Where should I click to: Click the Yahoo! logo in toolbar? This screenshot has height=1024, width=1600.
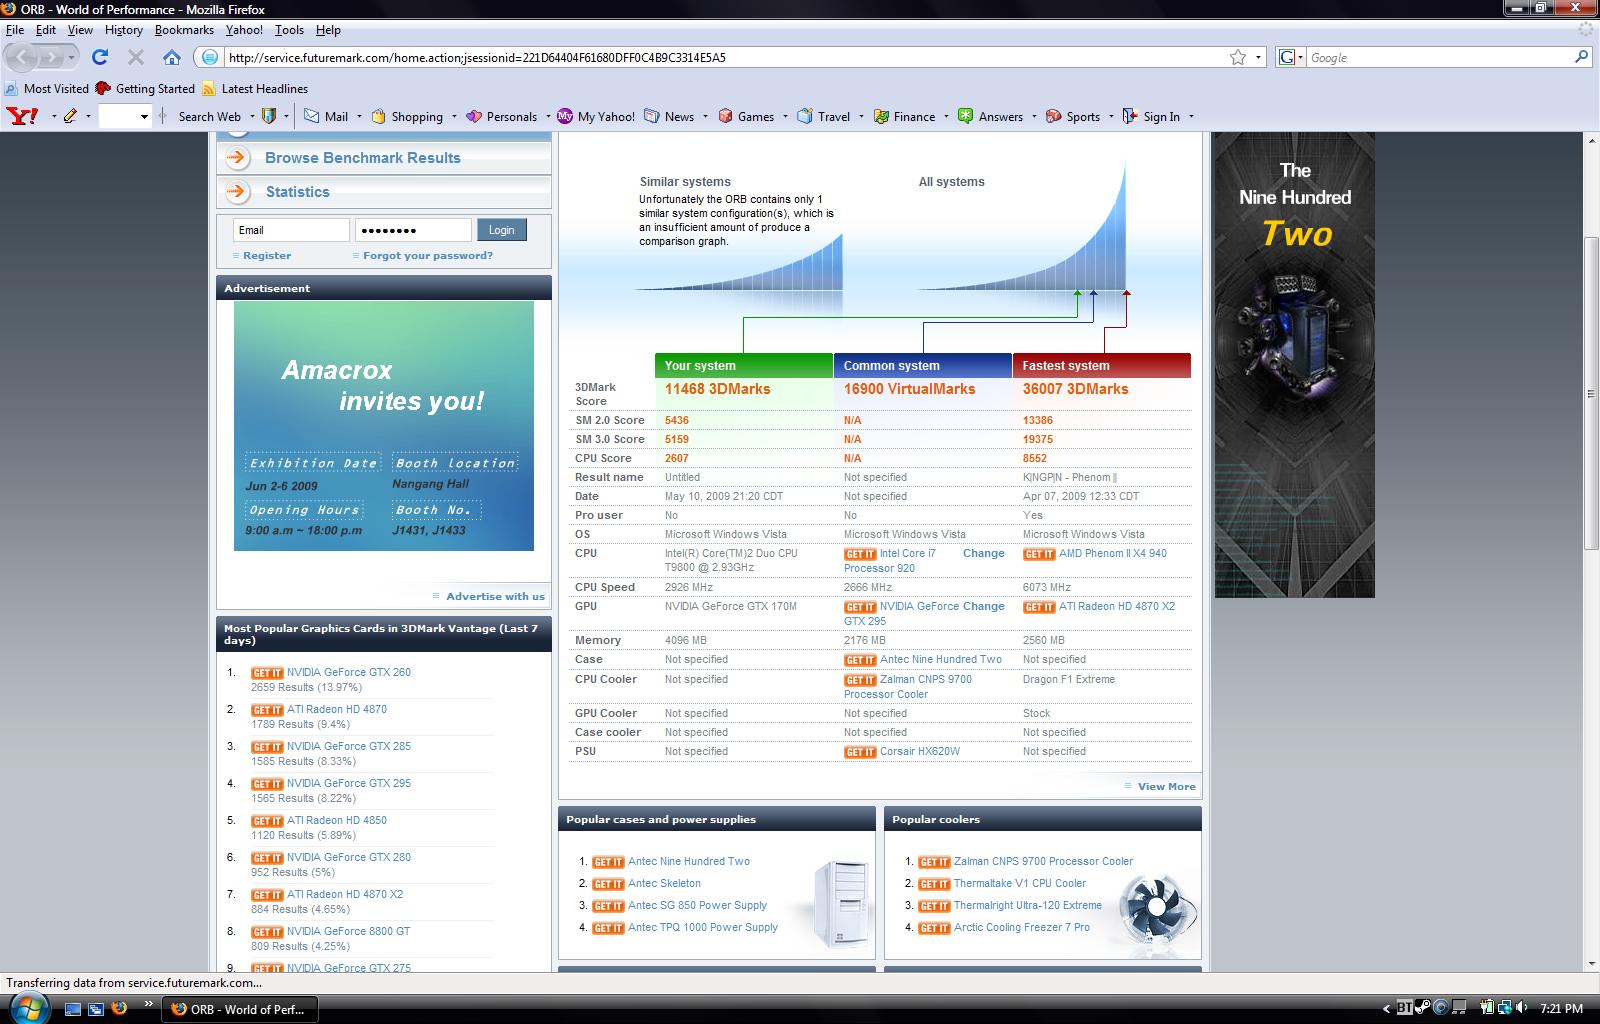[x=22, y=116]
